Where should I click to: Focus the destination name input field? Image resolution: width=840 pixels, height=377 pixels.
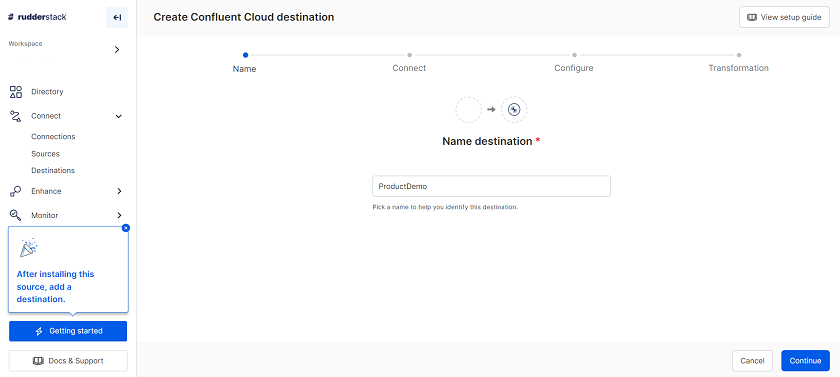491,186
